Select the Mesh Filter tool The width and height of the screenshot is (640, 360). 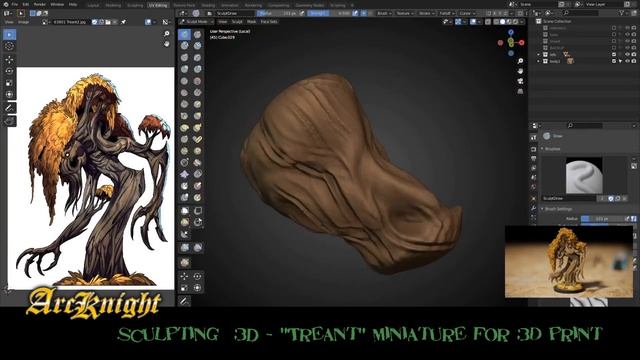(184, 247)
